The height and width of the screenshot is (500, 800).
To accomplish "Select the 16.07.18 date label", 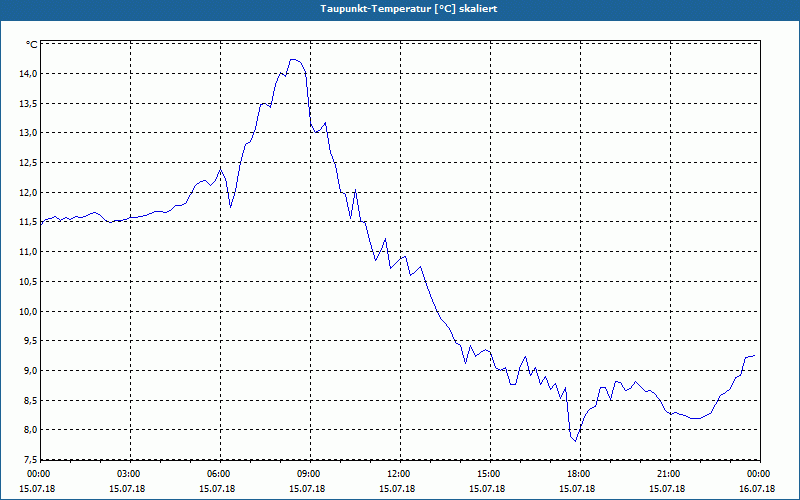I will 757,489.
